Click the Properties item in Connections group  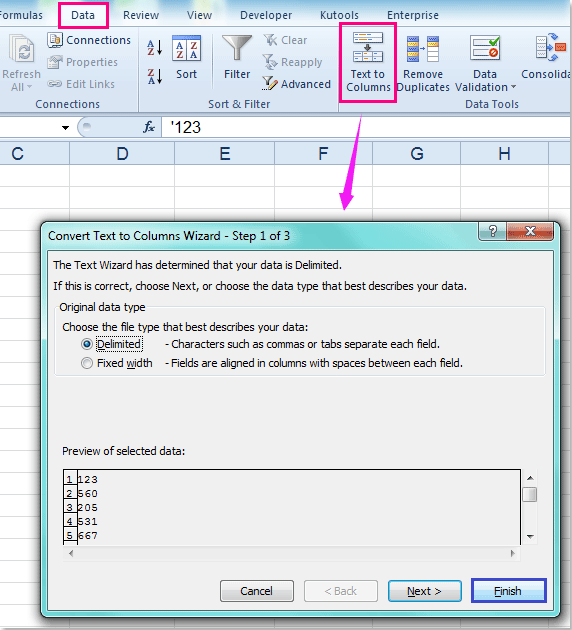pyautogui.click(x=82, y=62)
